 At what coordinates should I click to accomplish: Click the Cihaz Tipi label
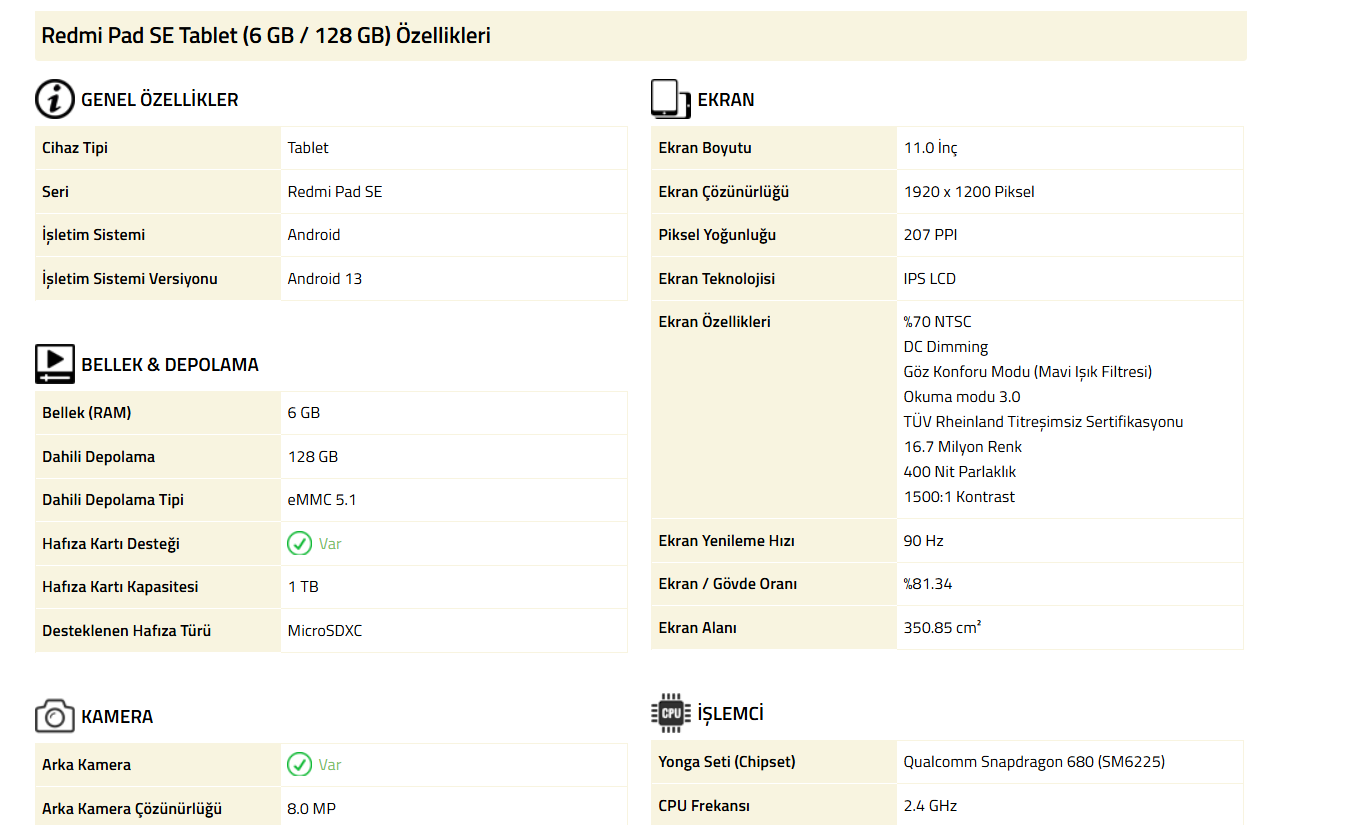click(x=75, y=148)
